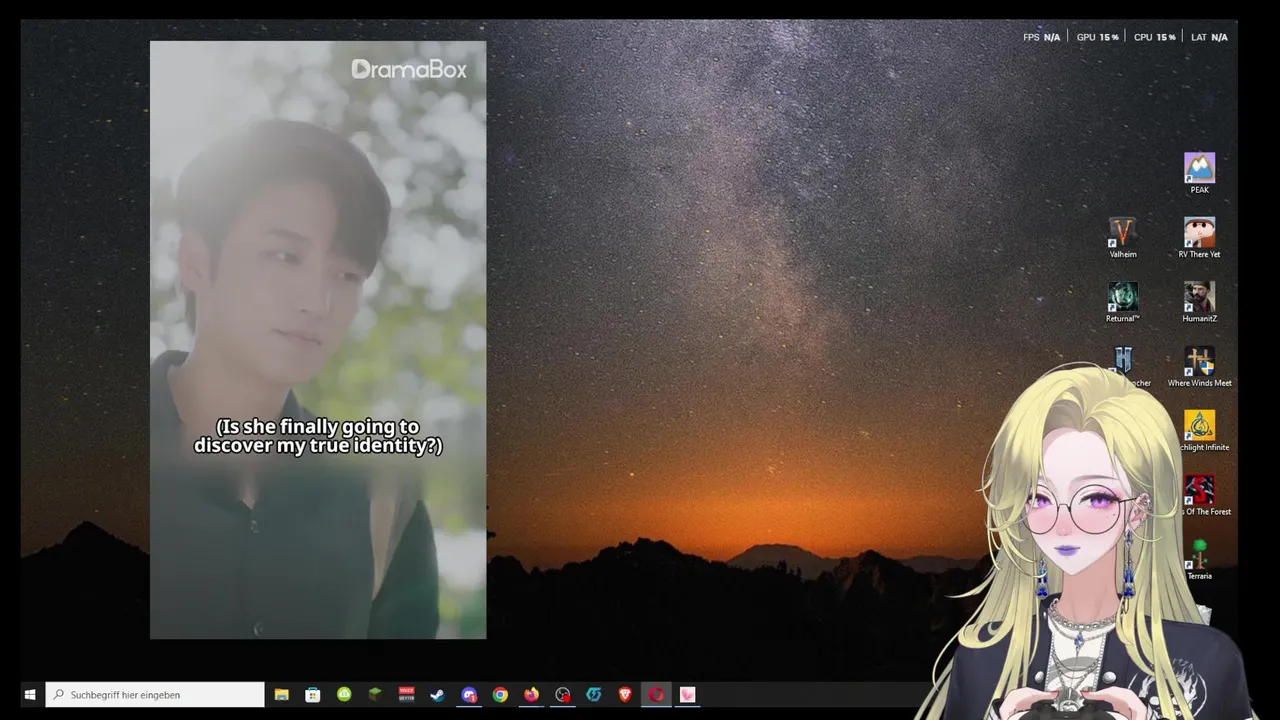Launch Returnal desktop shortcut
This screenshot has height=720, width=1280.
click(1123, 302)
